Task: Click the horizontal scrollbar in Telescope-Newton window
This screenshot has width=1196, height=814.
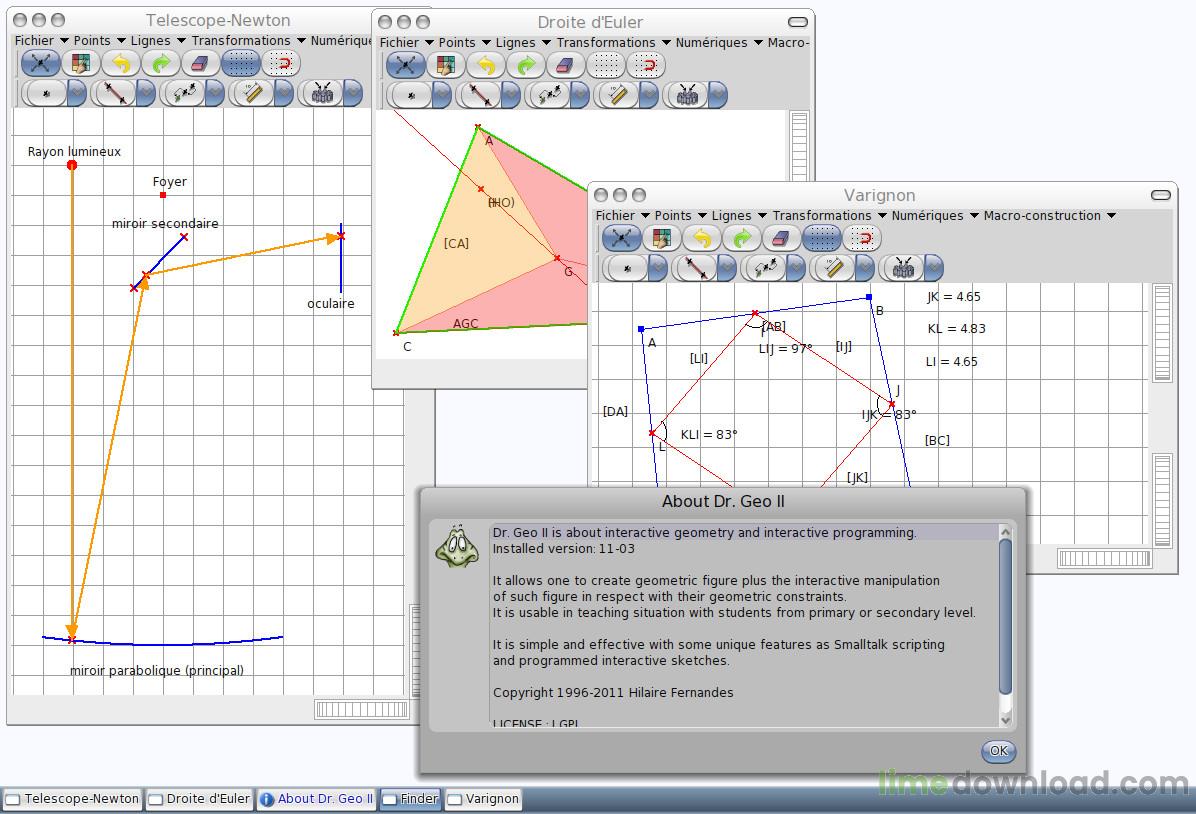Action: pyautogui.click(x=362, y=709)
